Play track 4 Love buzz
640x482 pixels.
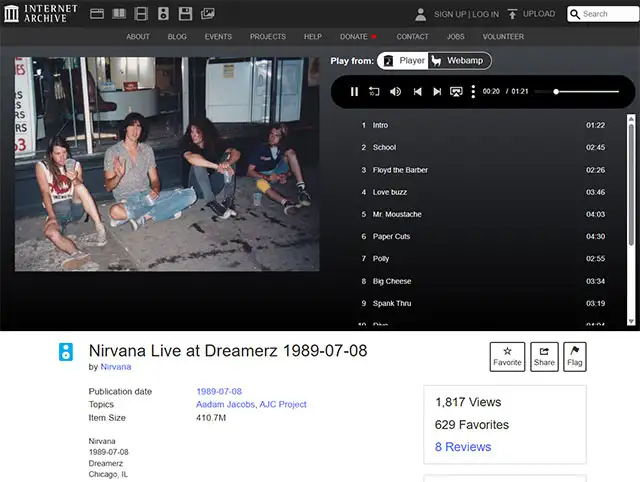[x=482, y=192]
